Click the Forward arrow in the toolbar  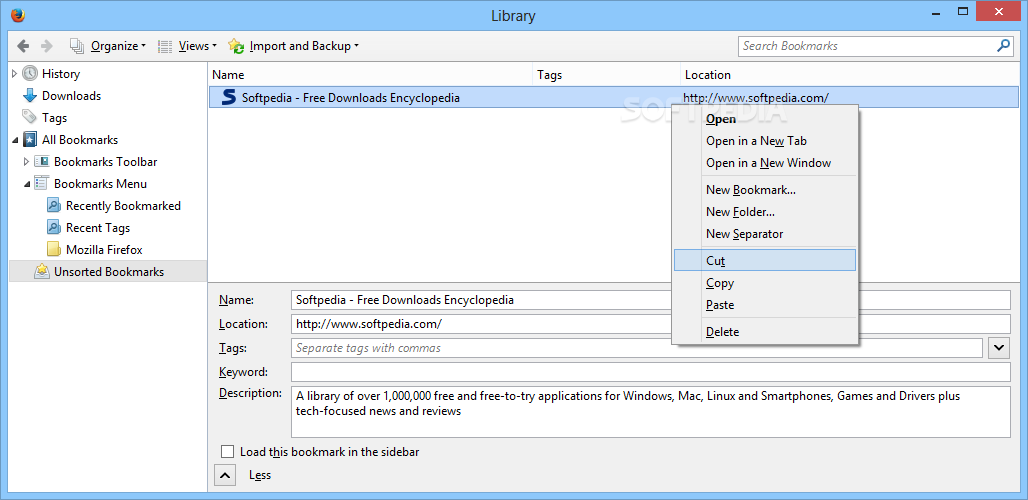click(47, 46)
